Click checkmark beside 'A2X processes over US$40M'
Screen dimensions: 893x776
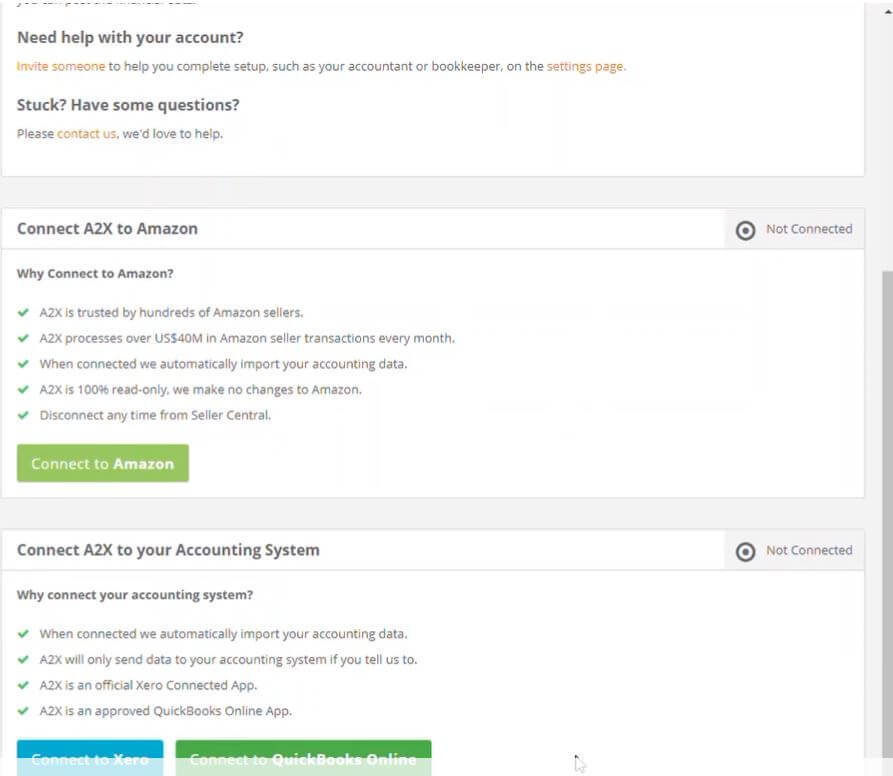pyautogui.click(x=23, y=338)
